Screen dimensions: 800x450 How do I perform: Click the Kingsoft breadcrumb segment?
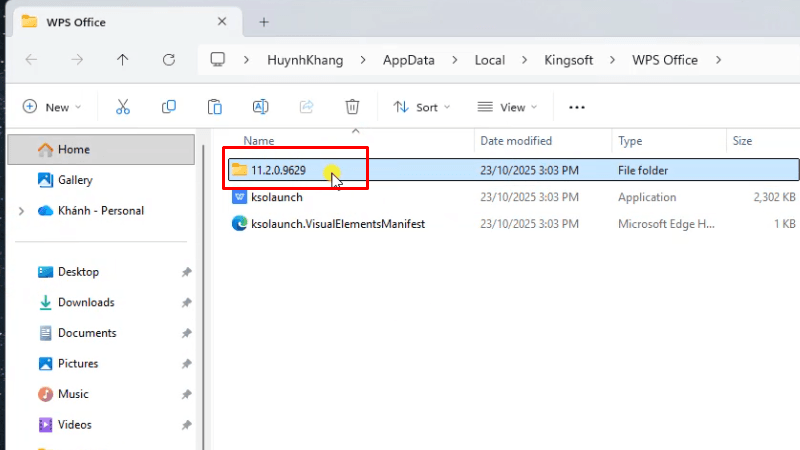(x=567, y=60)
